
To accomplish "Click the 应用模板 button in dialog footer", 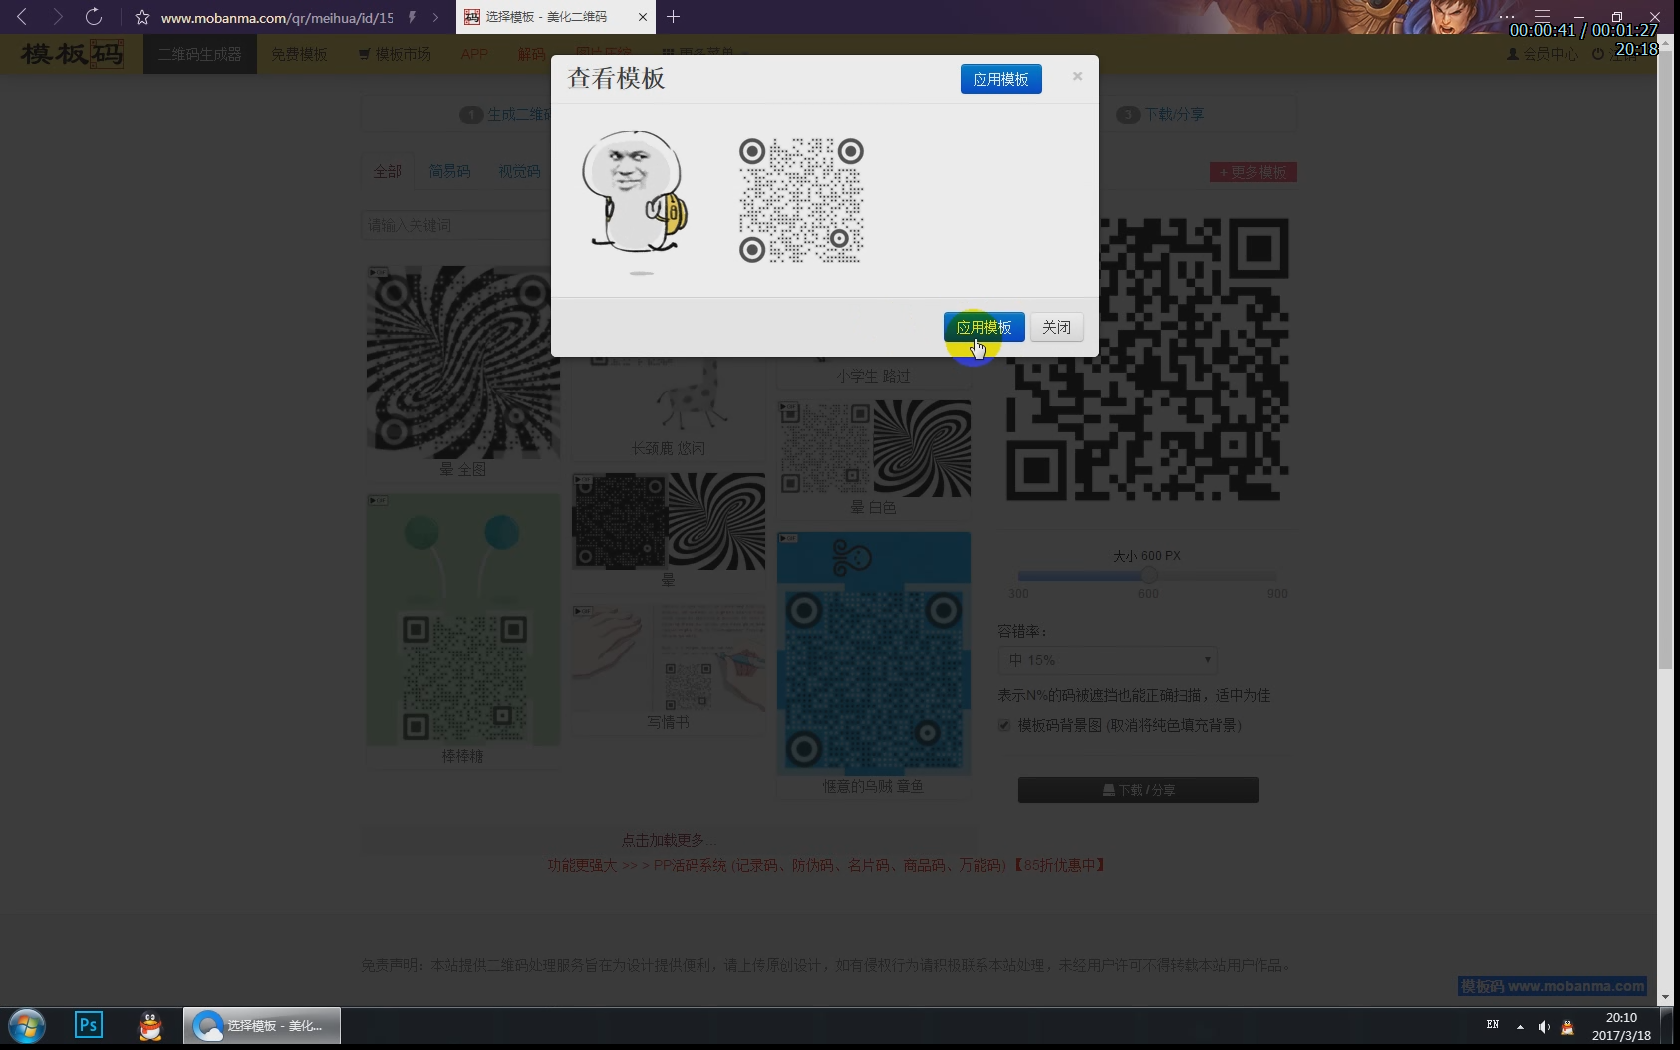I will pos(984,327).
